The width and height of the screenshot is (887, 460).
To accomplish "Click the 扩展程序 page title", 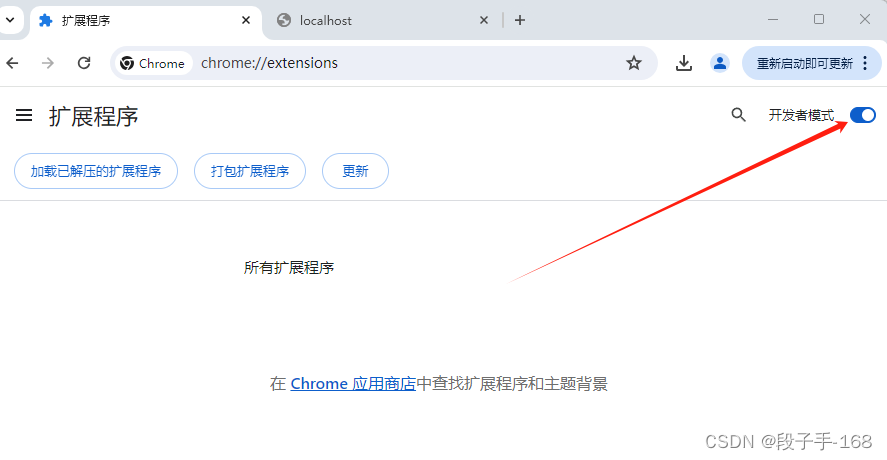I will (x=93, y=116).
